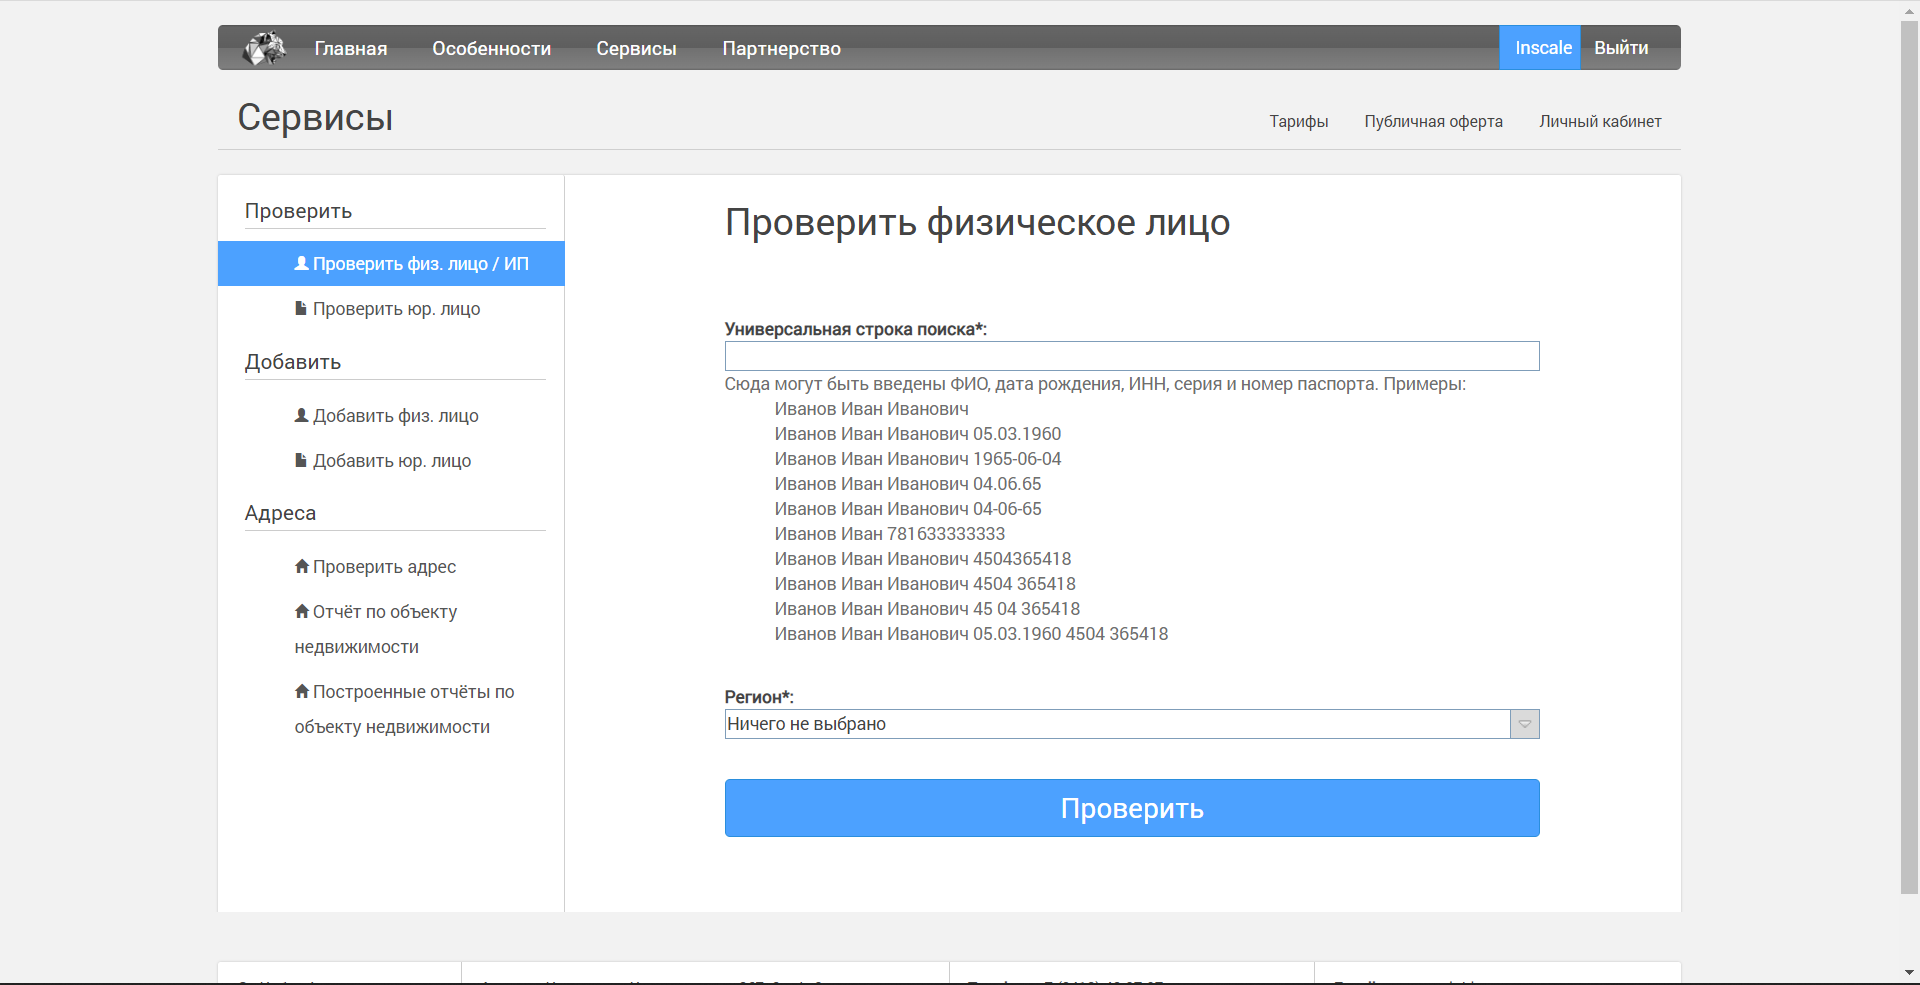Click the site logo in navbar

[x=265, y=48]
